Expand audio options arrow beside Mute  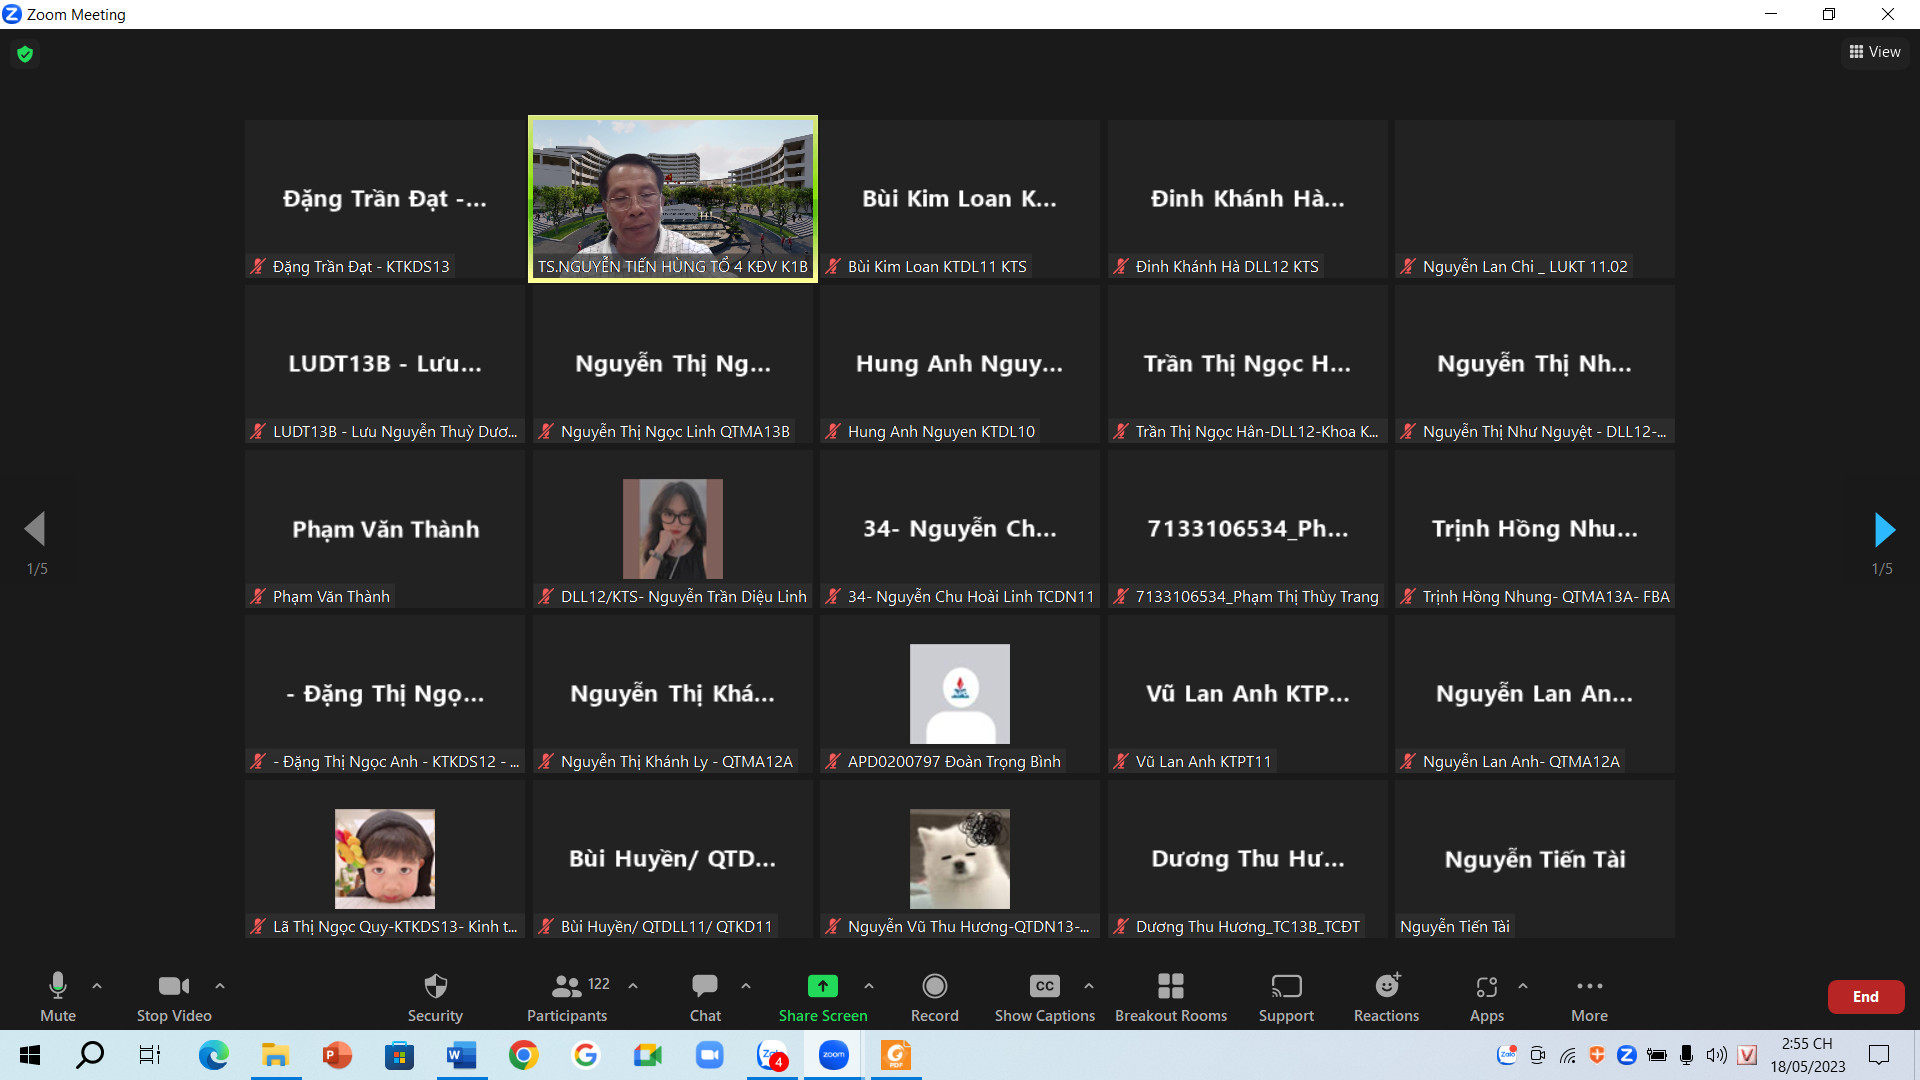point(97,986)
